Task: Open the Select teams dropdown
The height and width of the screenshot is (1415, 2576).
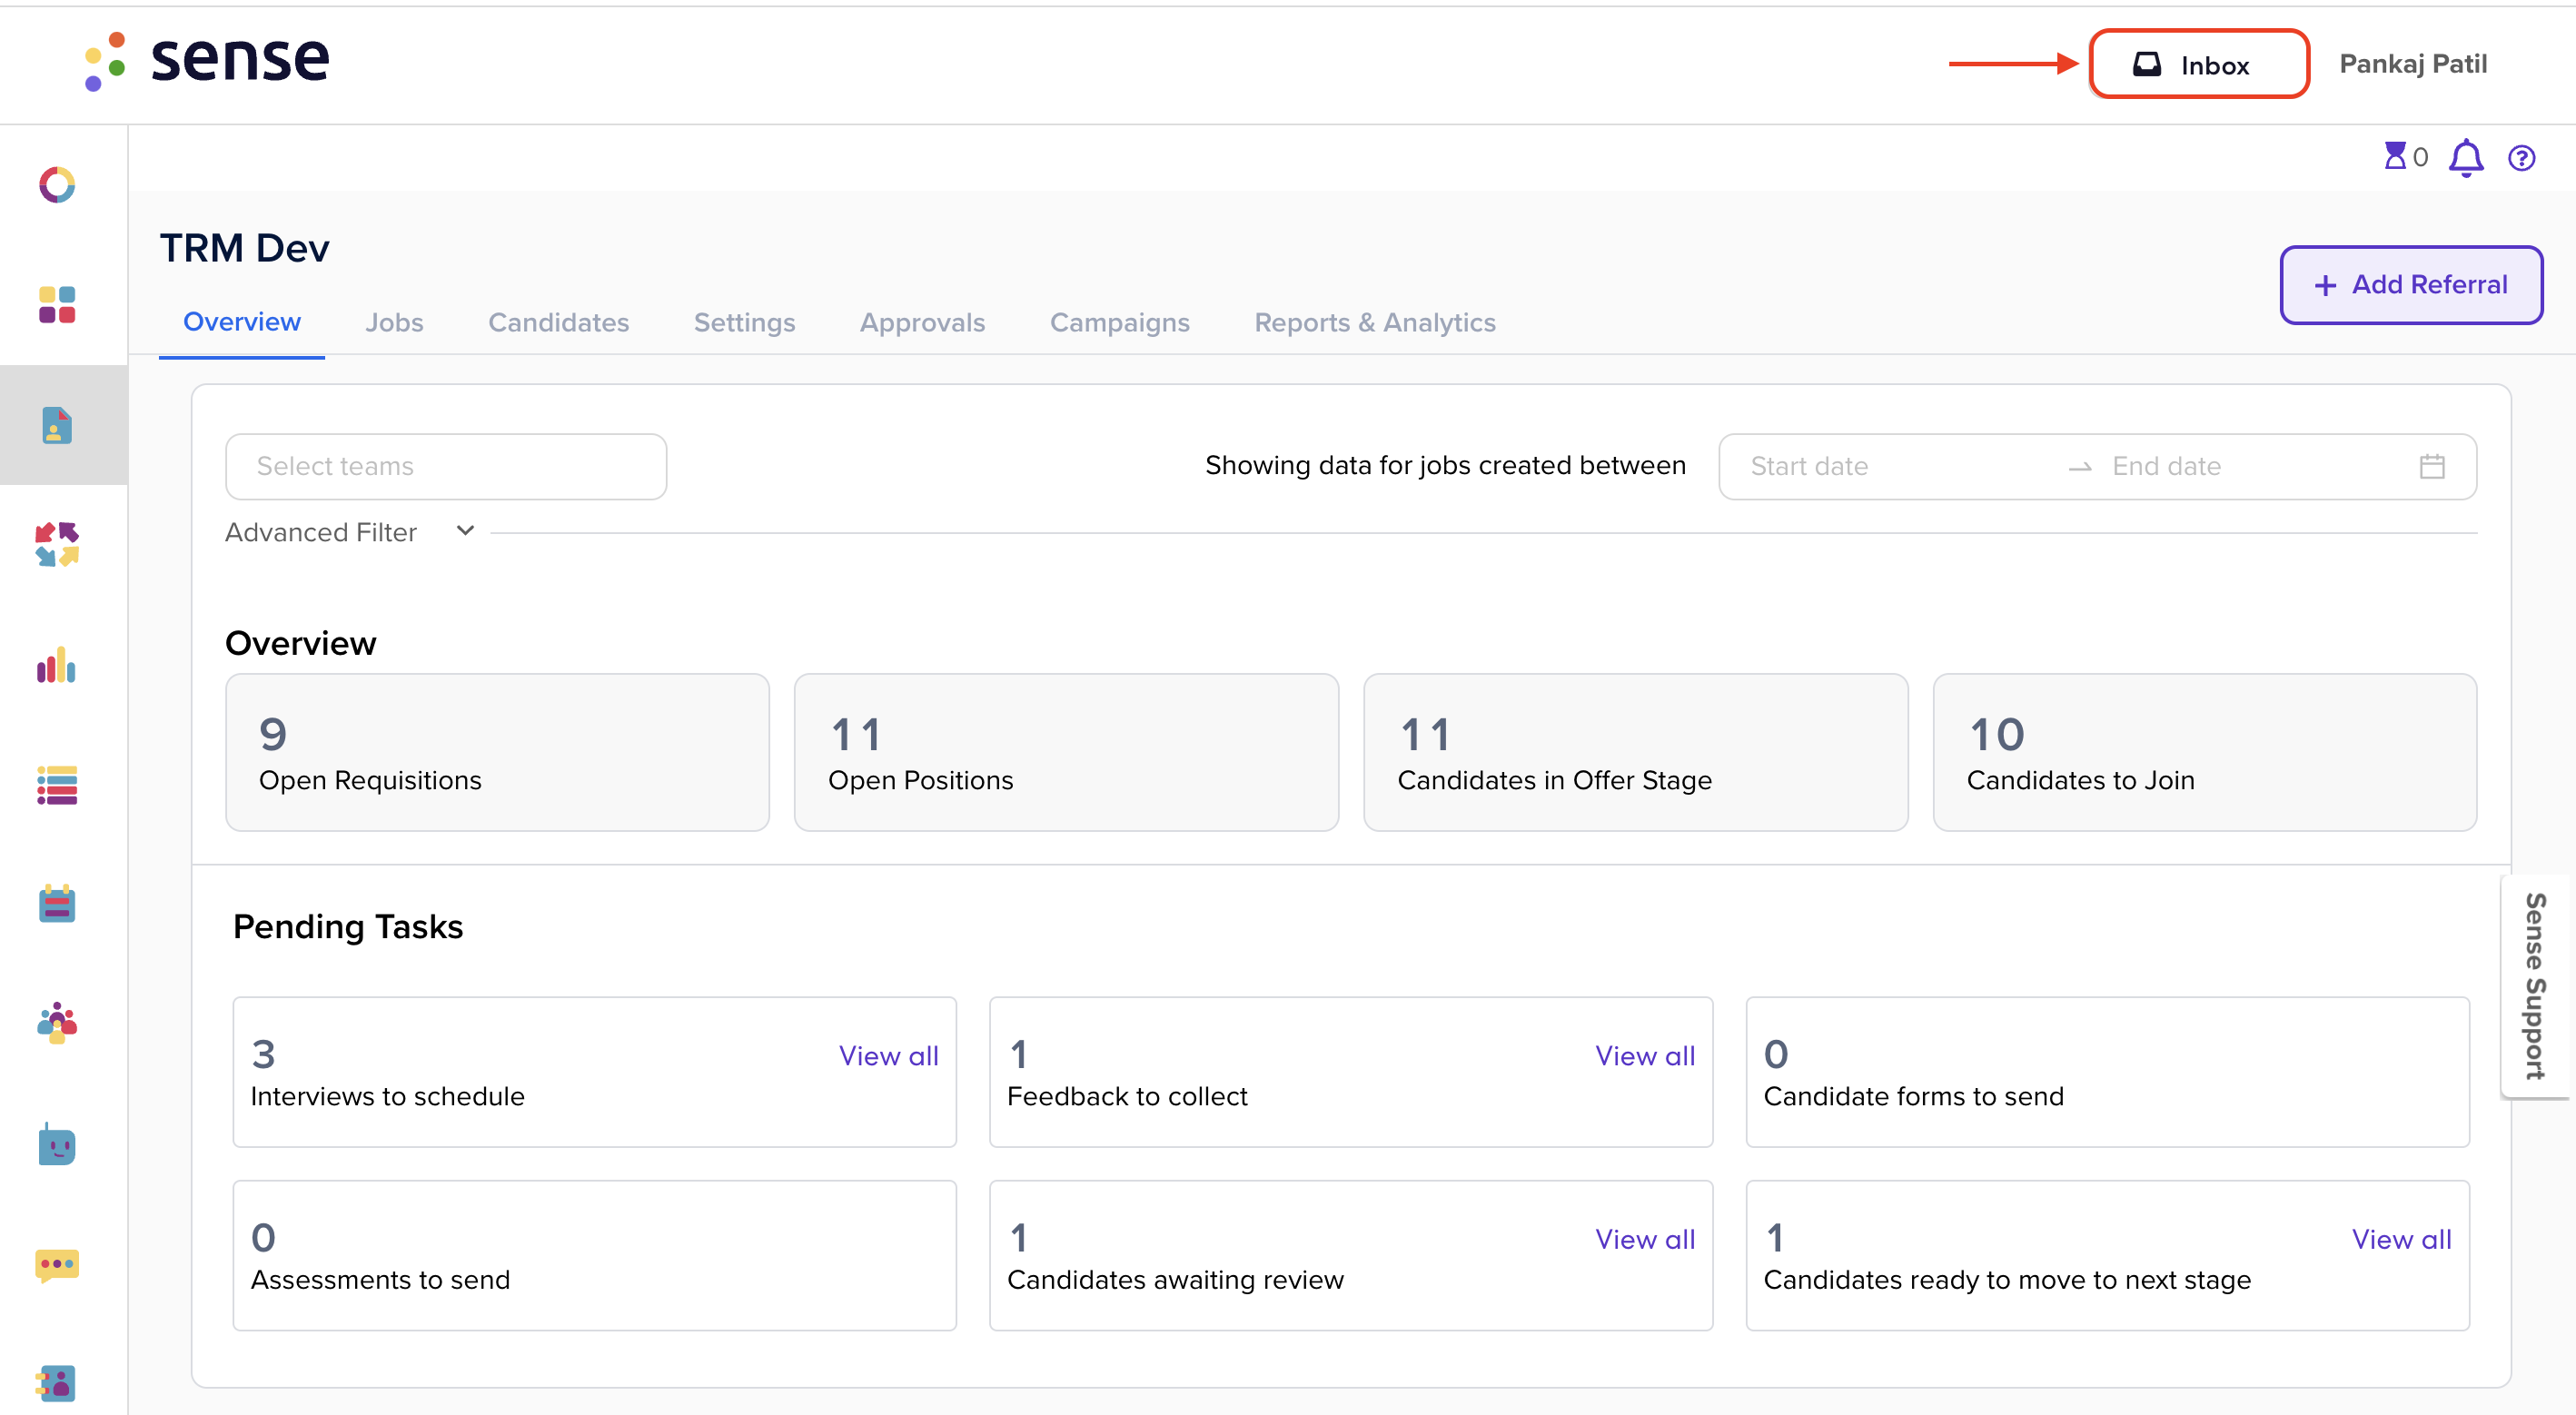Action: 446,466
